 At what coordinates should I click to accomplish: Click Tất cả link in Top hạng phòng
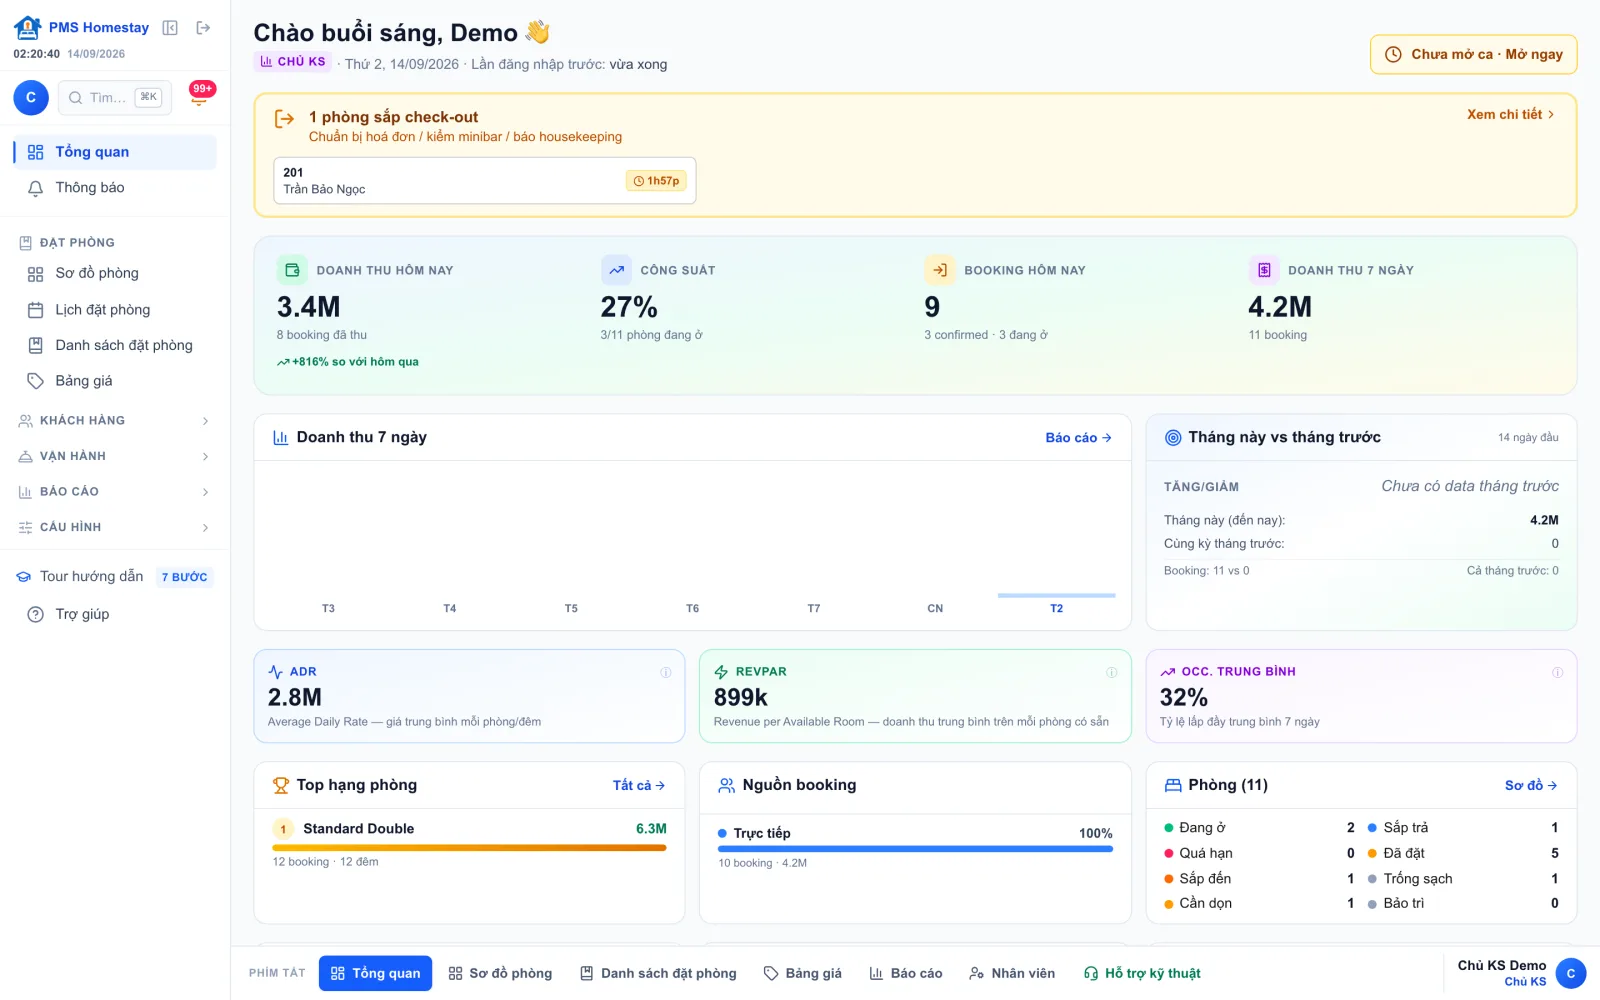click(639, 786)
